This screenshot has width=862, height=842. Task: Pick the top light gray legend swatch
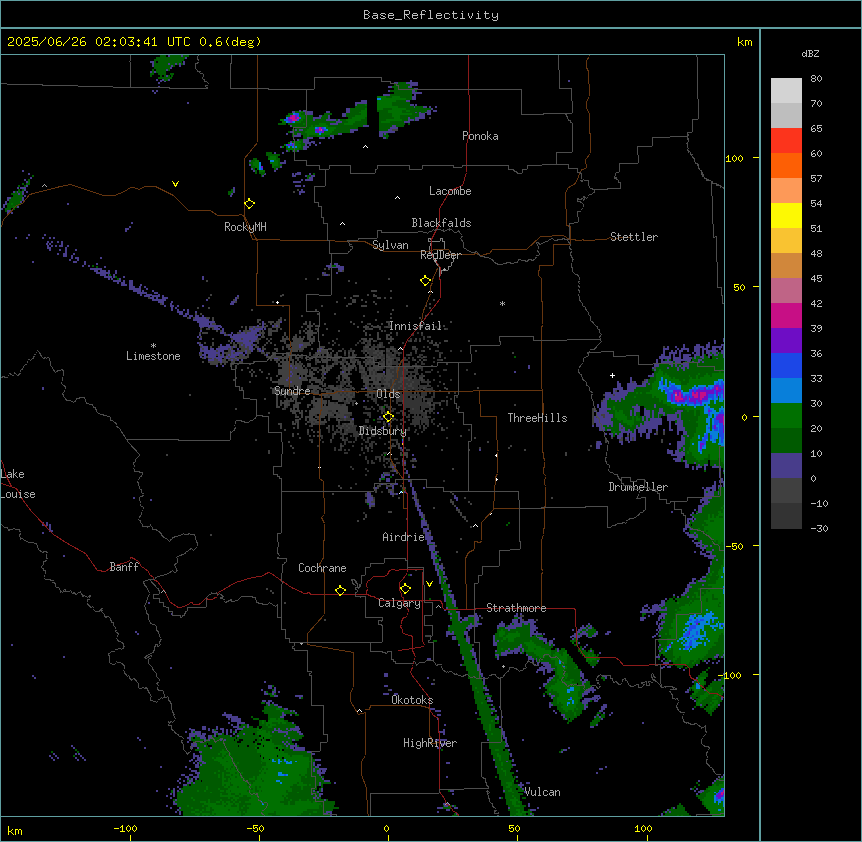click(786, 90)
